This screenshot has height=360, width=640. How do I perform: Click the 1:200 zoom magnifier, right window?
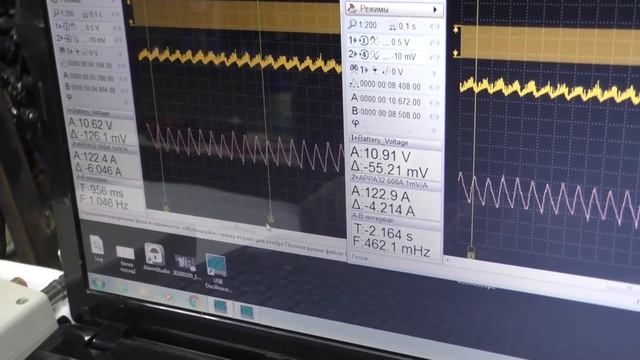[x=352, y=24]
